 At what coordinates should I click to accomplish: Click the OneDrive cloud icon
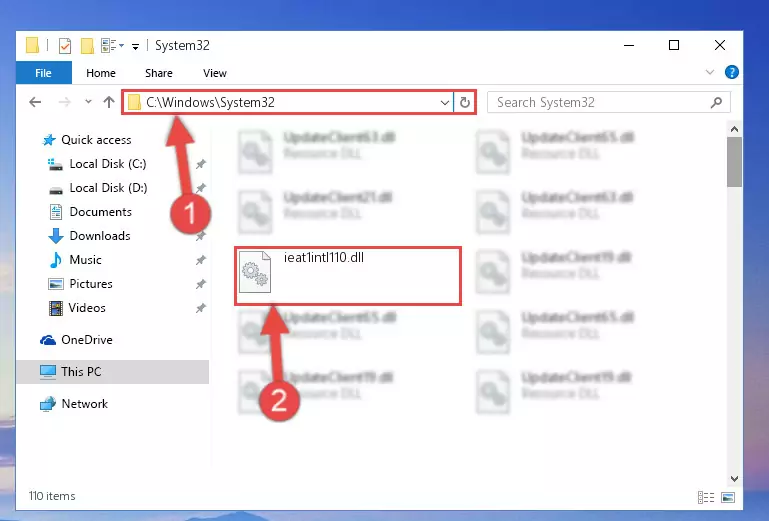tap(48, 340)
